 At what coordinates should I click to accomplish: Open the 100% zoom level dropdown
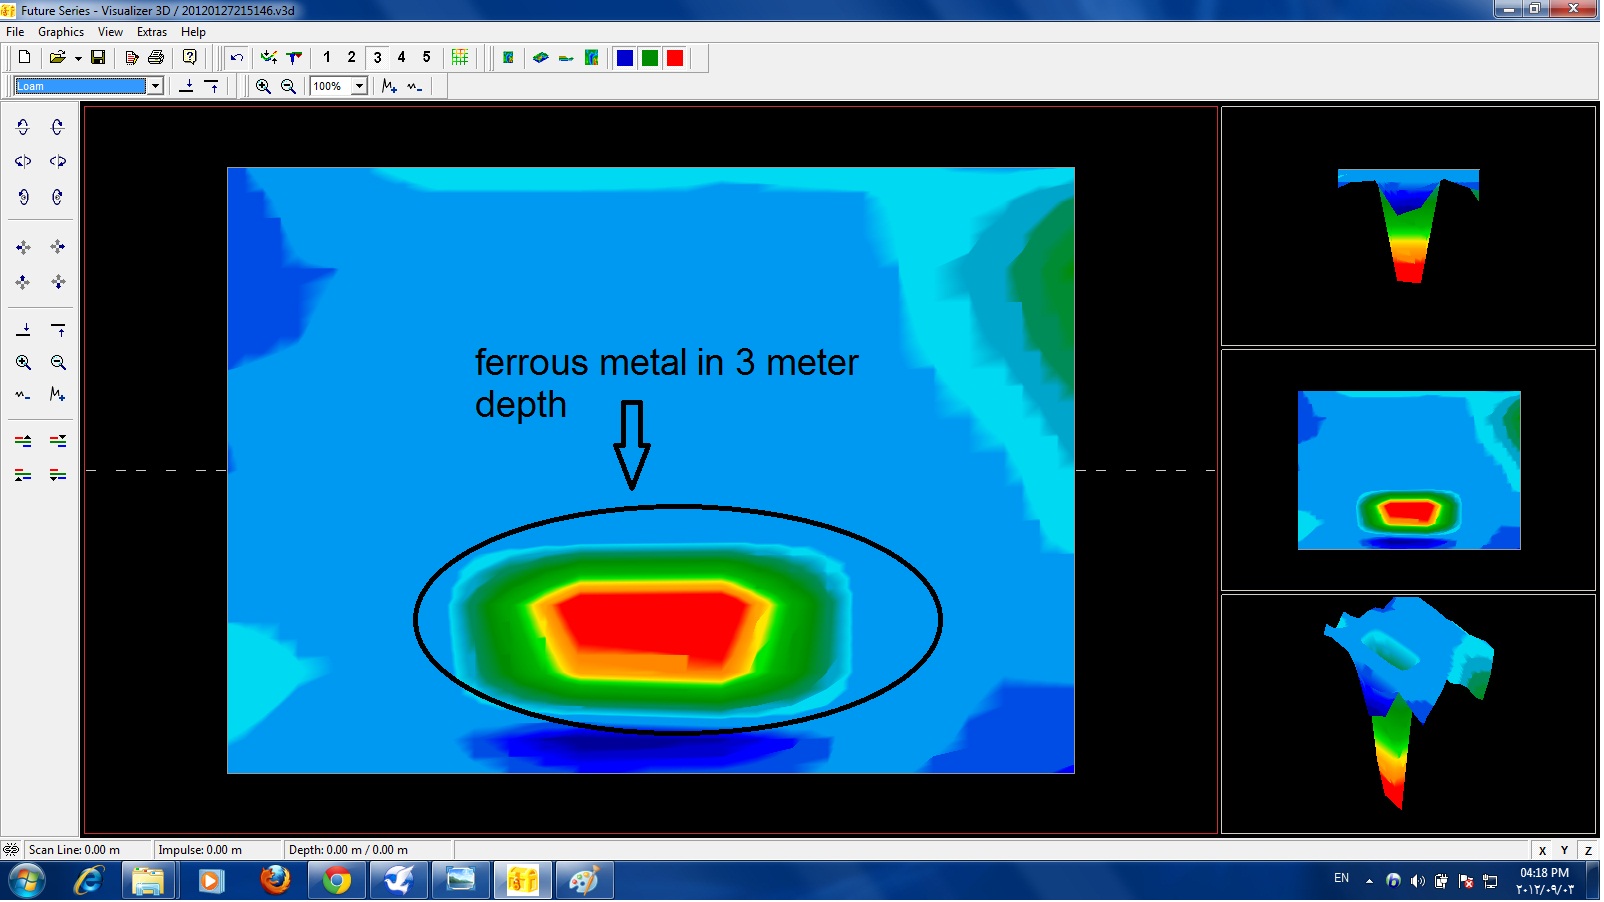[359, 87]
